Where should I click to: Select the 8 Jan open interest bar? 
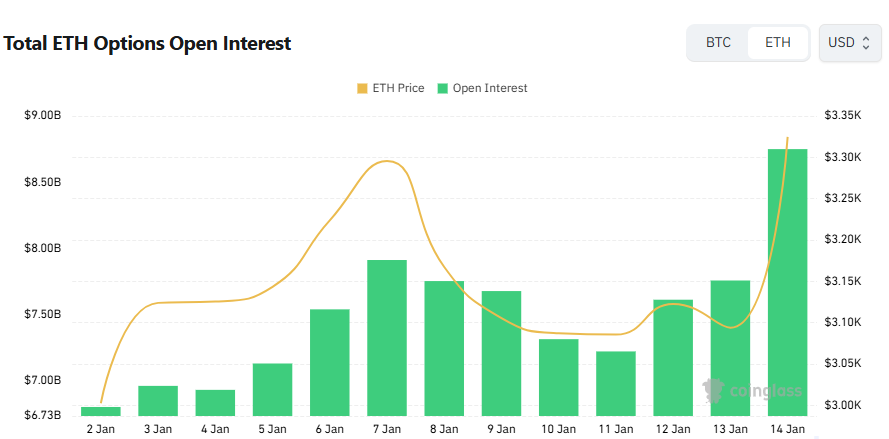(444, 348)
